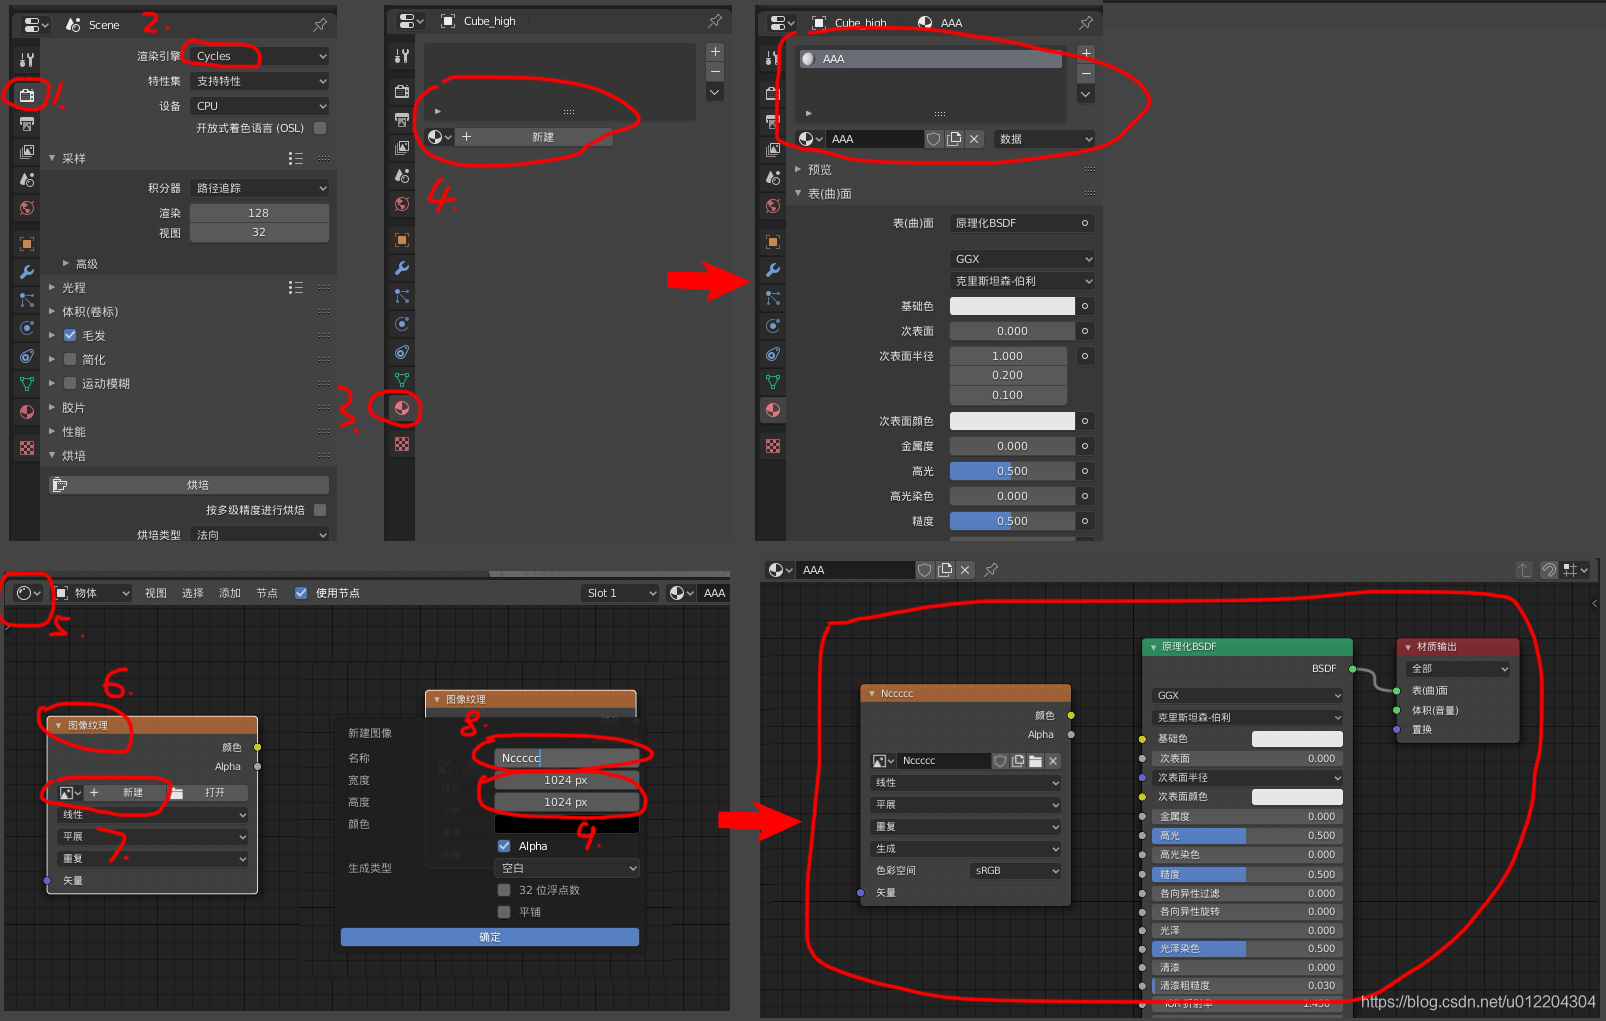
Task: Open Object Constraints tab in Scene panel
Action: [27, 356]
